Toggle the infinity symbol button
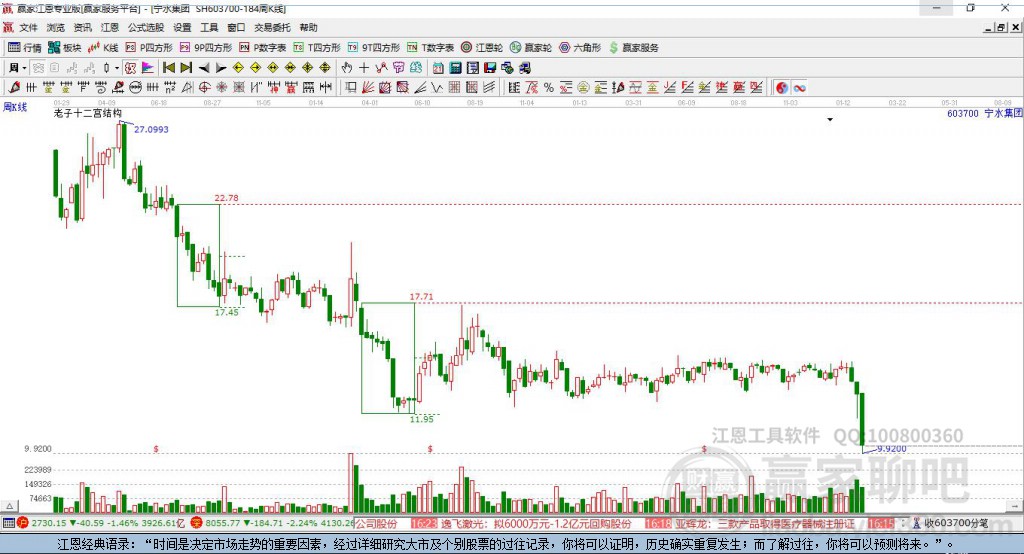The height and width of the screenshot is (554, 1024). [799, 88]
